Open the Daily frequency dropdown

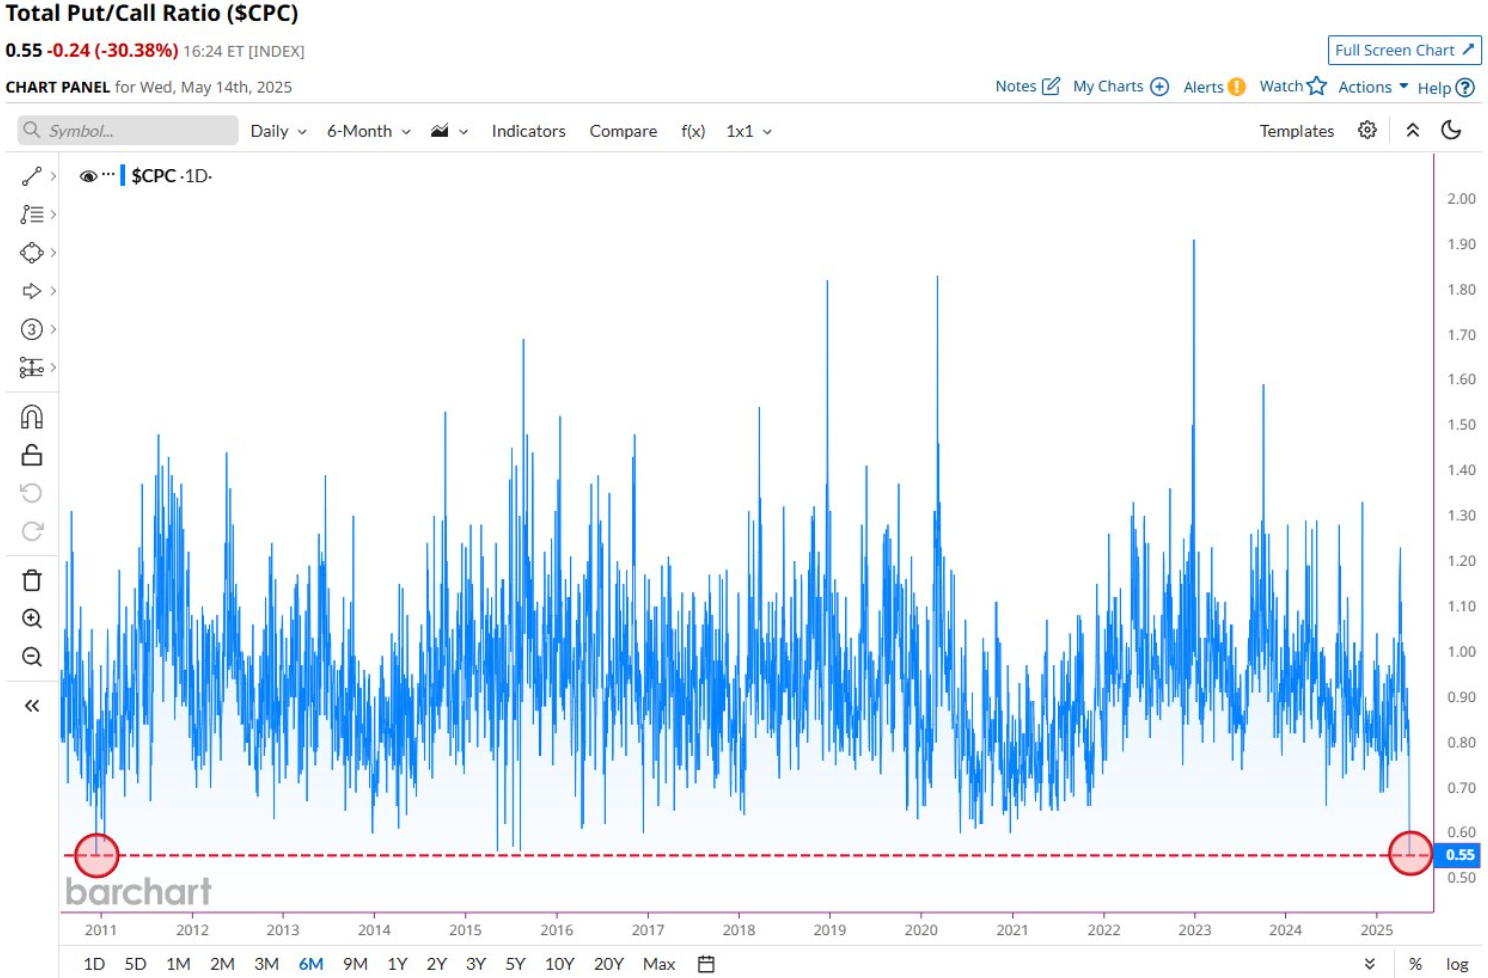pos(278,131)
